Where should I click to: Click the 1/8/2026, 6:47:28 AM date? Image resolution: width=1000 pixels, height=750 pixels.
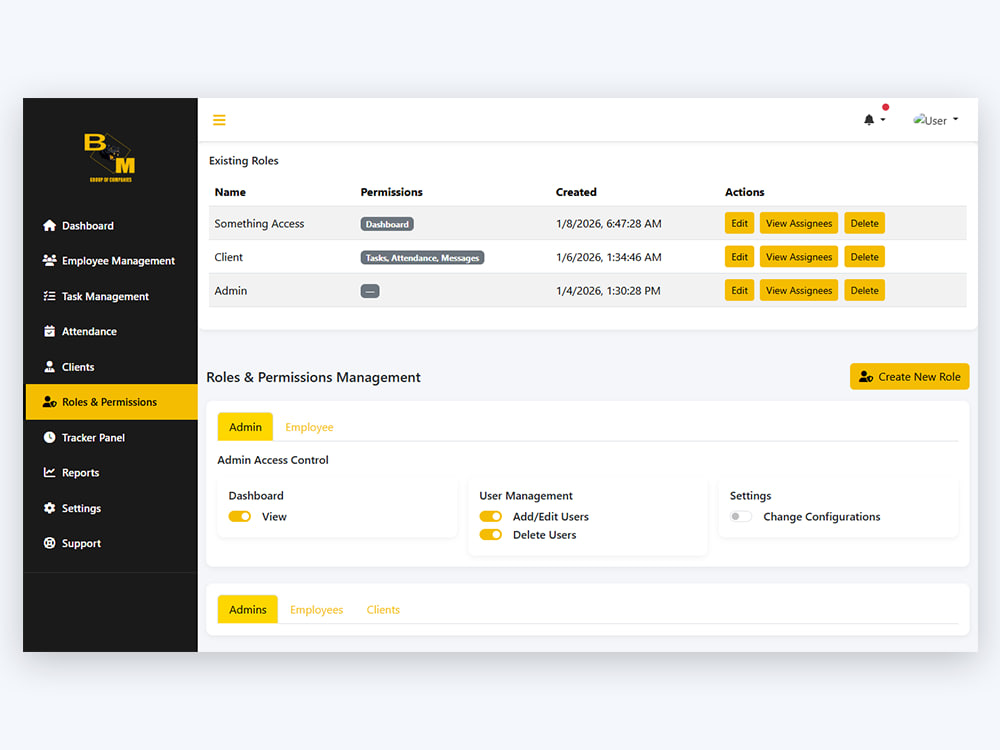[608, 223]
